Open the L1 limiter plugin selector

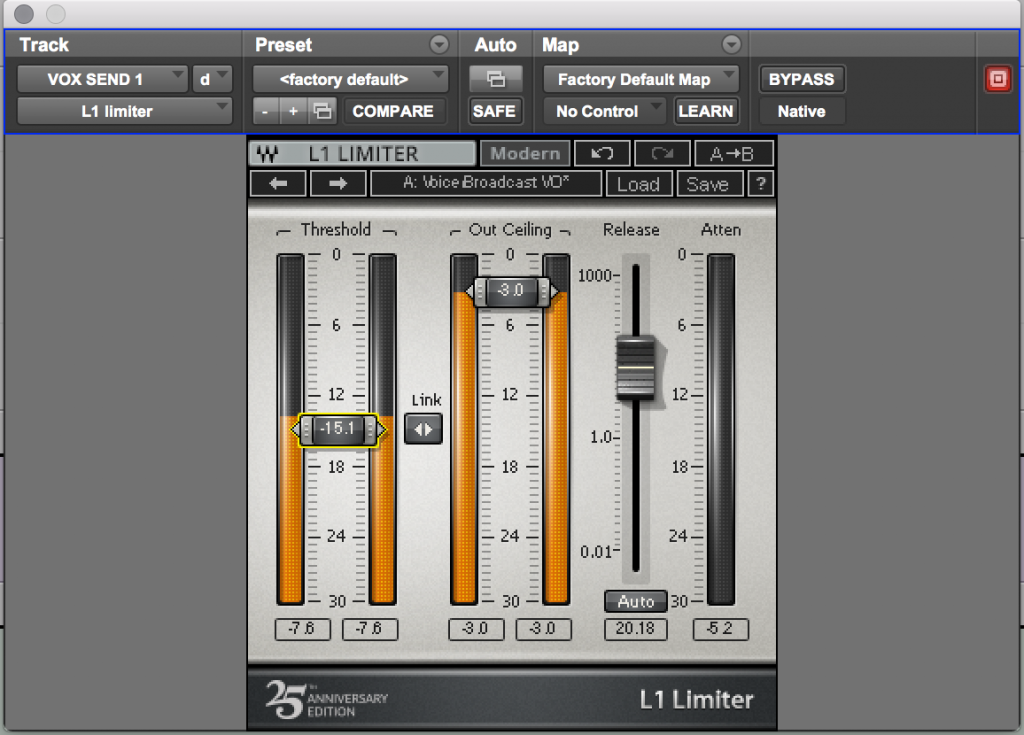click(x=124, y=111)
